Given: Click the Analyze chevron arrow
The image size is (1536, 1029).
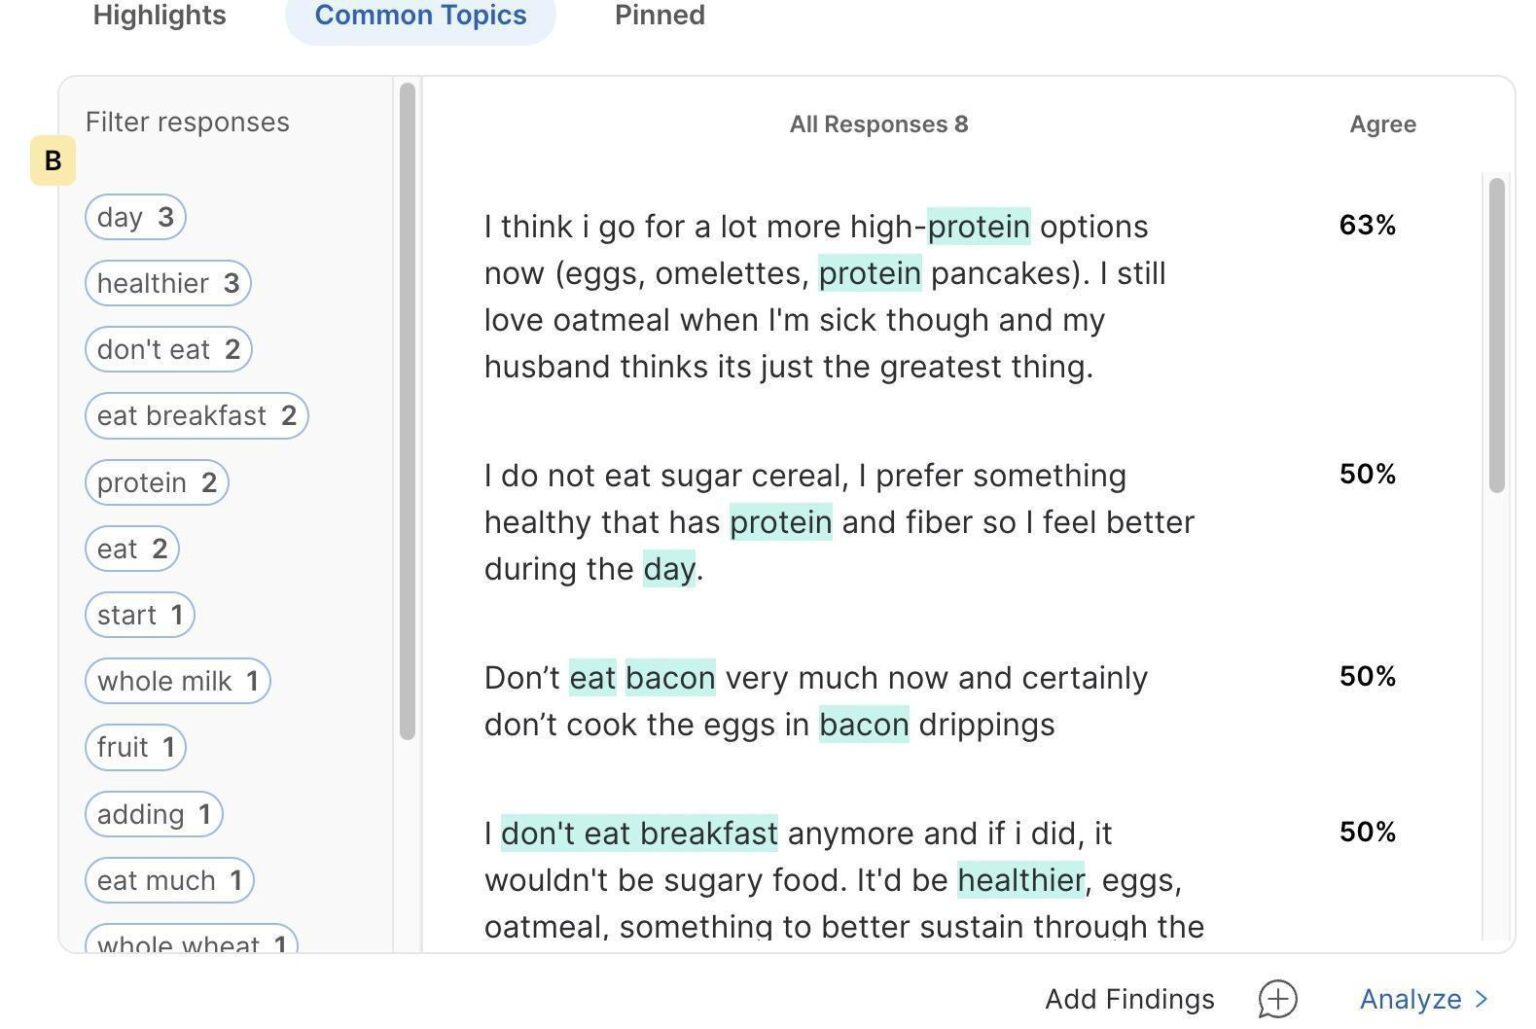Looking at the screenshot, I should [1481, 999].
